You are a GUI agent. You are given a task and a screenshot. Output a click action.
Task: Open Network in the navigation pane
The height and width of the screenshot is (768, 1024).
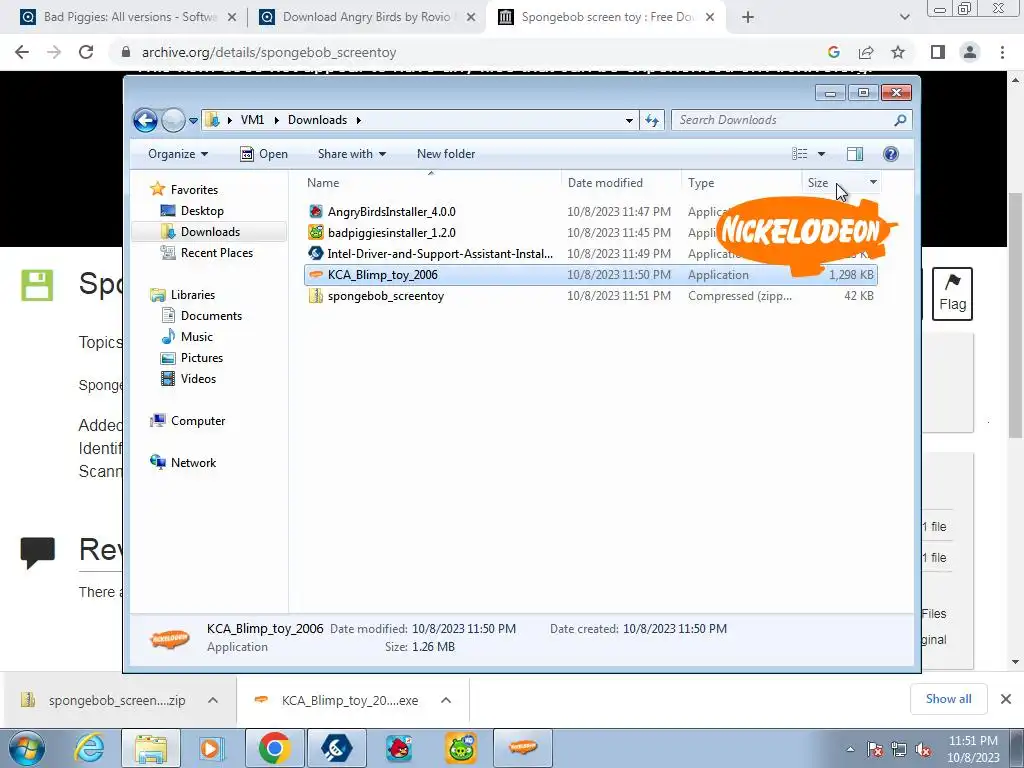(193, 463)
